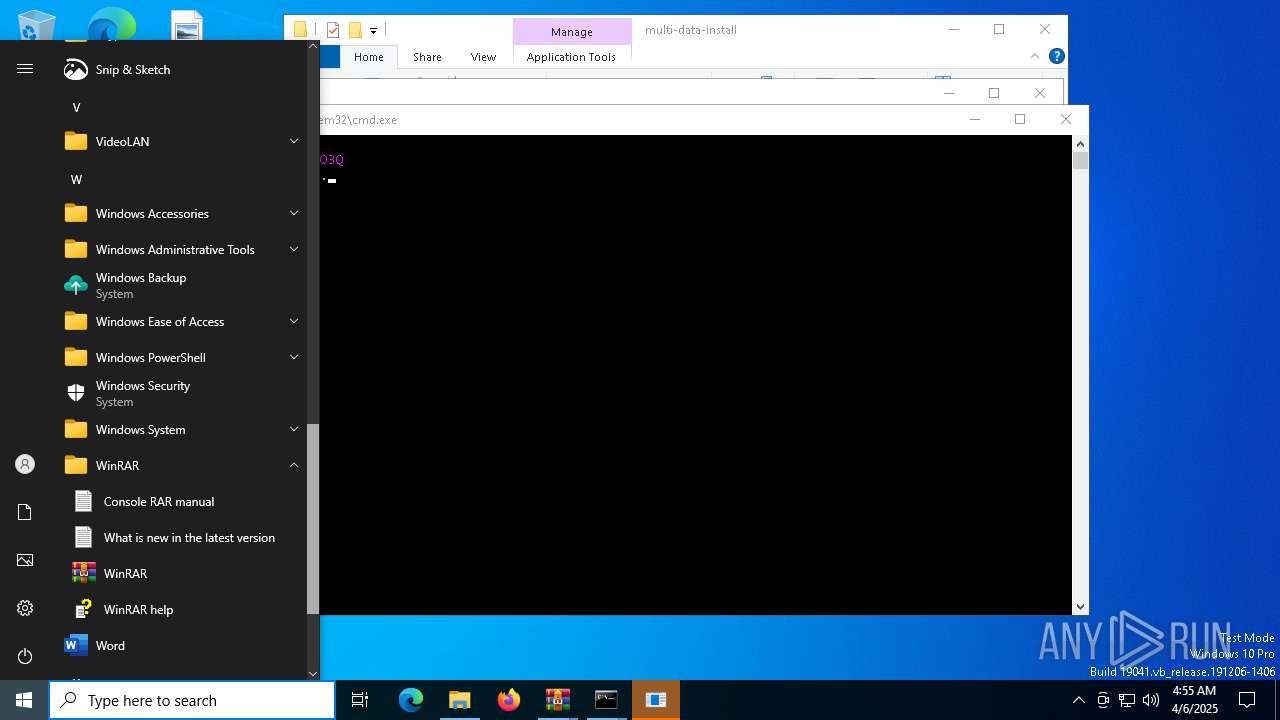Screen dimensions: 1280x720
Task: Open Quick Access Toolbar customize dropdown
Action: (373, 31)
